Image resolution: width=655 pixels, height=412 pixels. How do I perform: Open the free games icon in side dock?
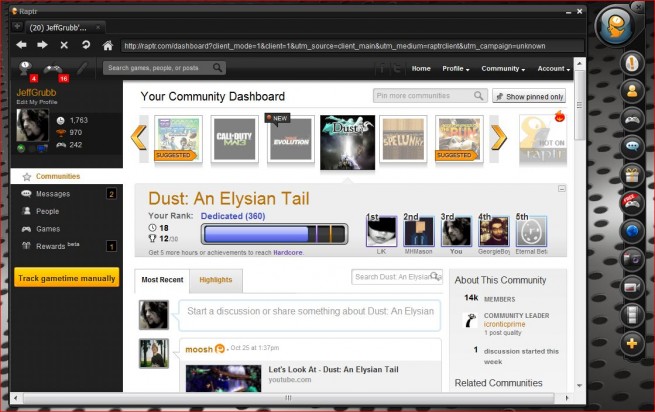632,203
